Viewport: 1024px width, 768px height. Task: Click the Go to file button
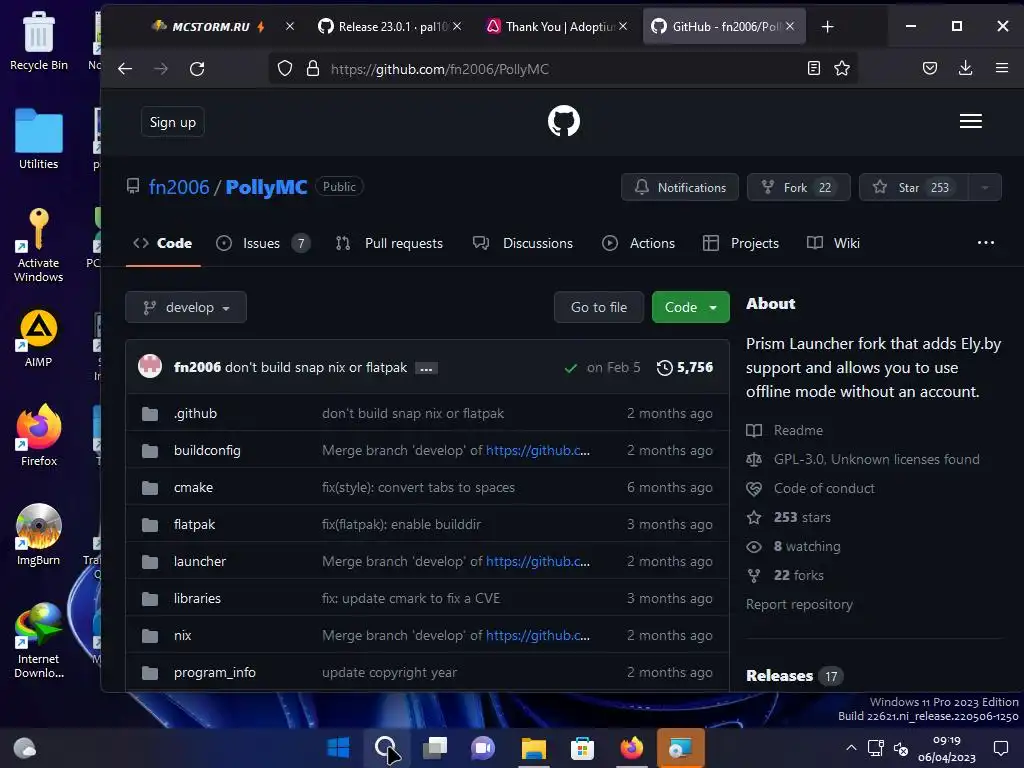[599, 308]
